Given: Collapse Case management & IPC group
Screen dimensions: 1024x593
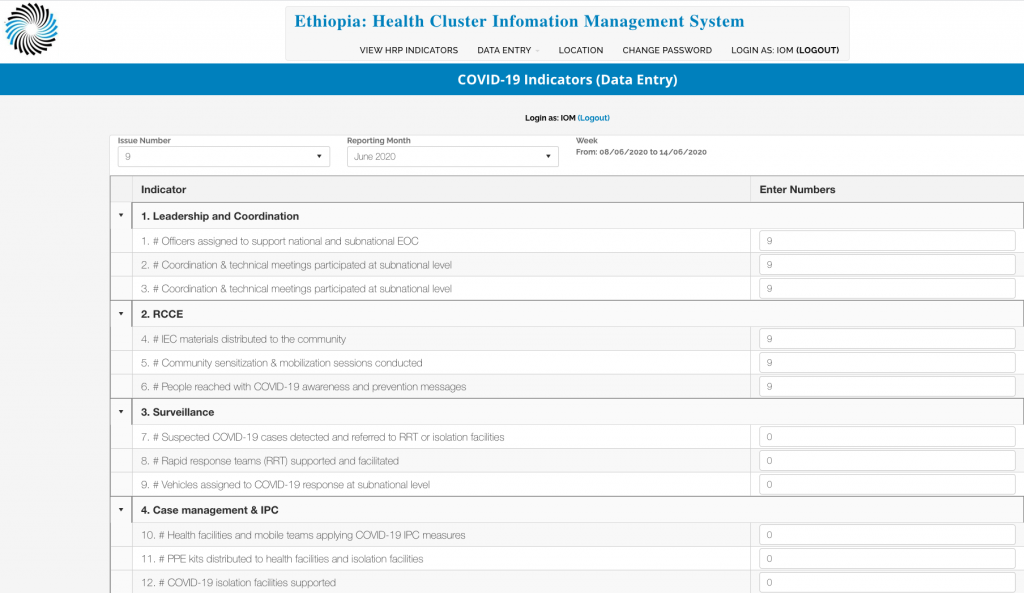Looking at the screenshot, I should (x=121, y=509).
